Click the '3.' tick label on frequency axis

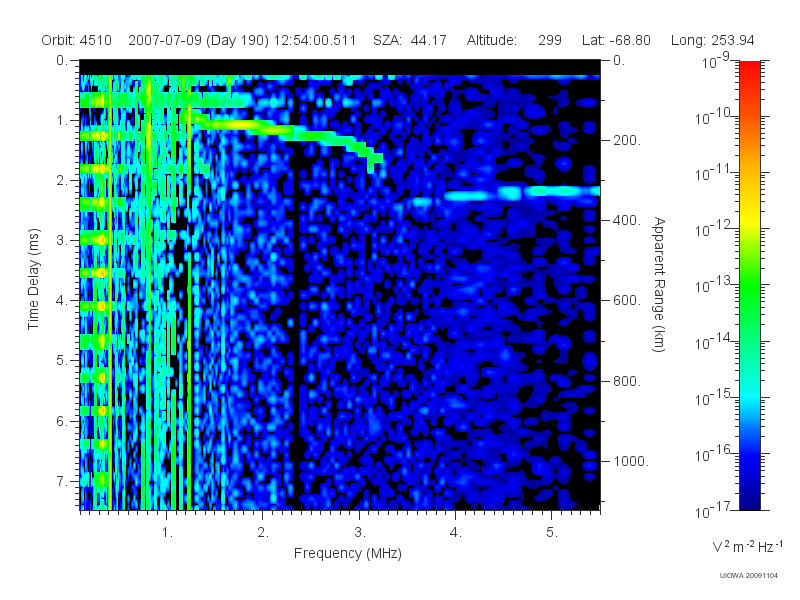360,533
